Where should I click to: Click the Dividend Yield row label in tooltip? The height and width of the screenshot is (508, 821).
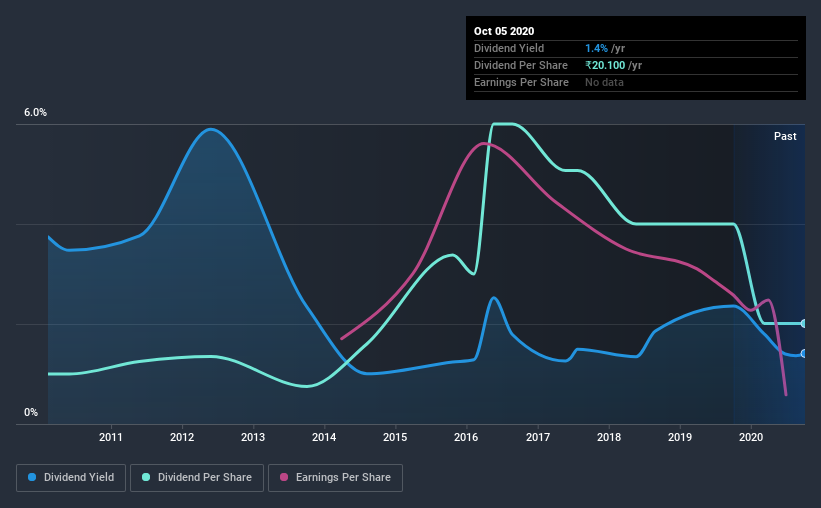(509, 49)
